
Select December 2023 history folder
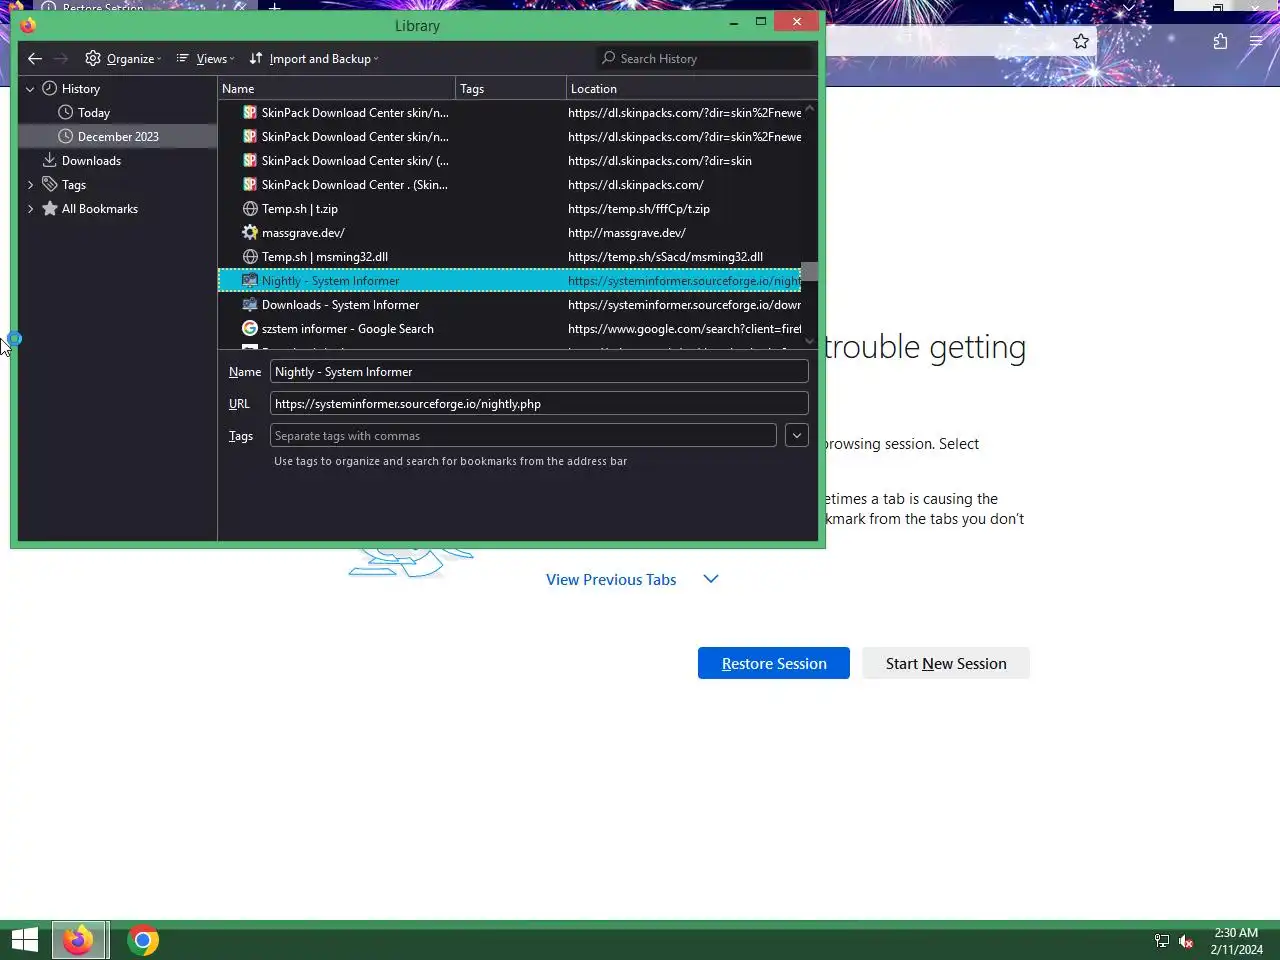coord(118,137)
